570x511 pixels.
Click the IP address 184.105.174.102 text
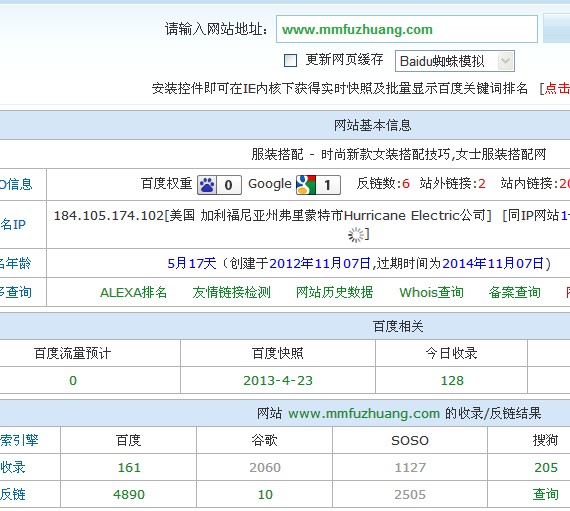tap(109, 216)
